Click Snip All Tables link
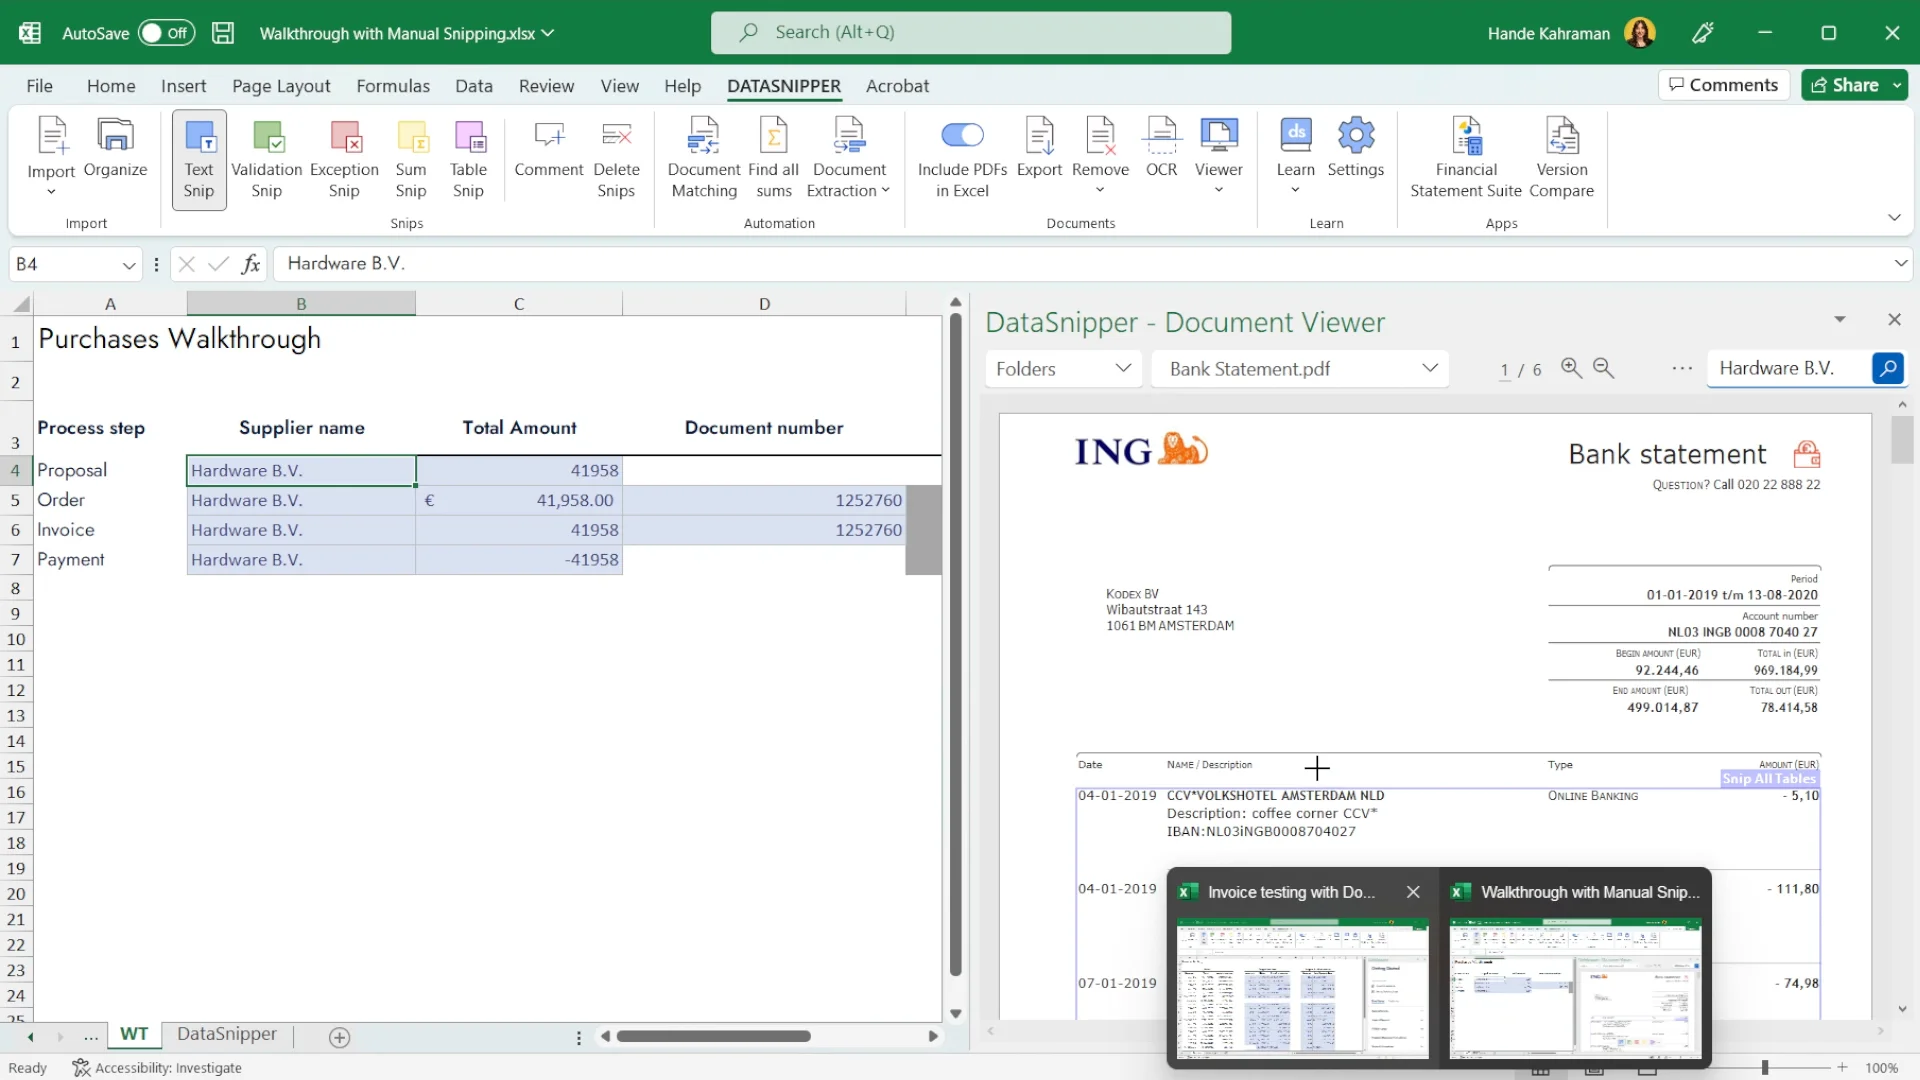Screen dimensions: 1920x1080 tap(1768, 779)
